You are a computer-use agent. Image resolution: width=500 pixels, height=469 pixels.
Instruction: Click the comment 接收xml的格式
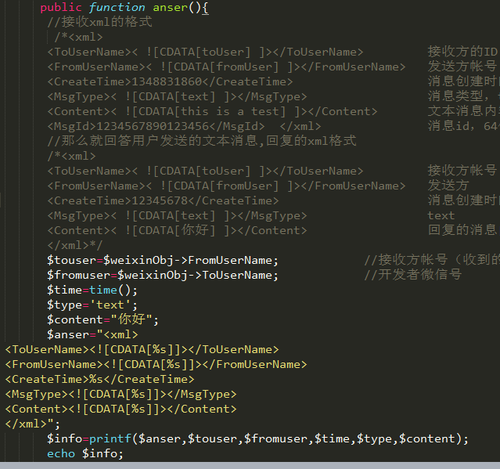click(99, 22)
